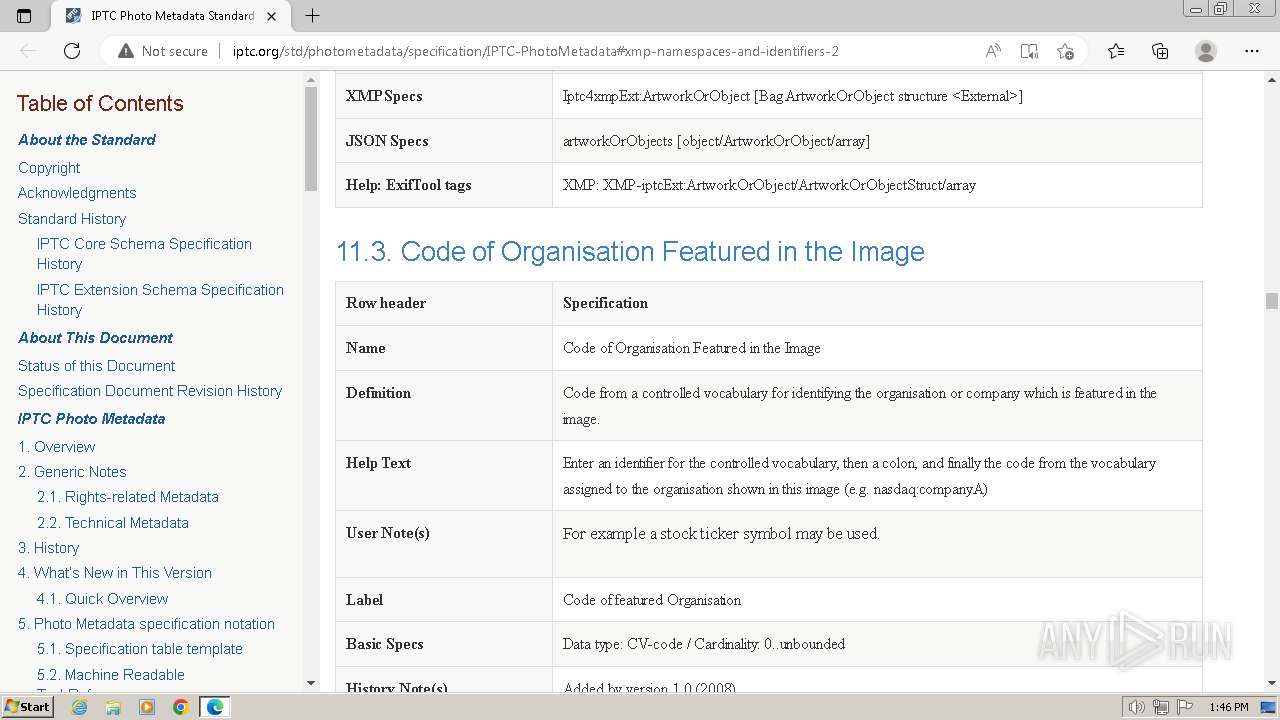1280x720 pixels.
Task: Click the About the Standard heading
Action: click(x=87, y=140)
